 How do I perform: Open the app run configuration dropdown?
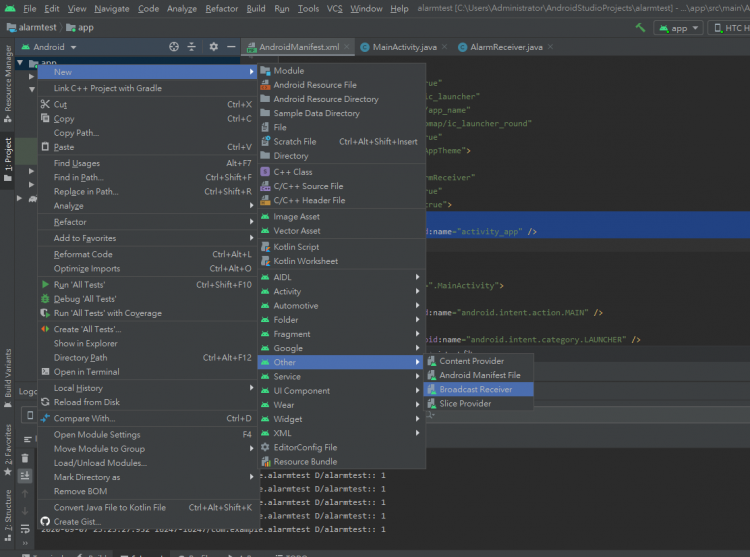pos(678,28)
